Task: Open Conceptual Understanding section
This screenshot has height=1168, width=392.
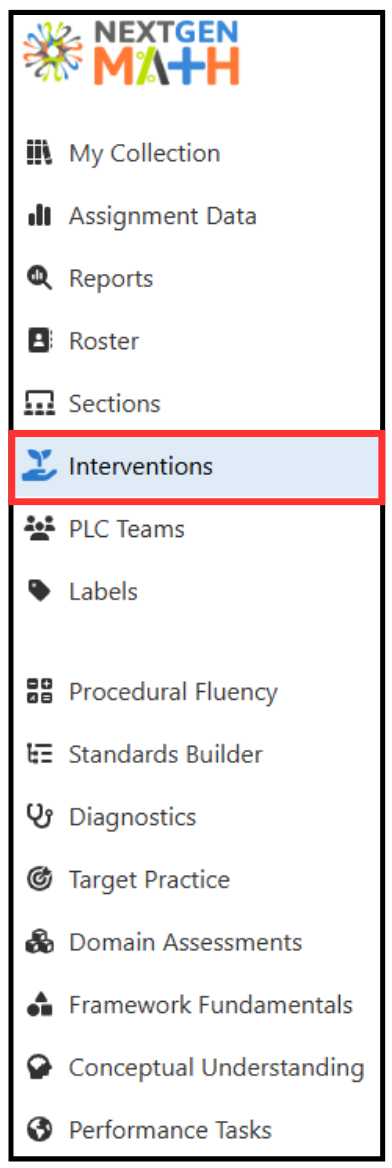Action: [196, 1067]
